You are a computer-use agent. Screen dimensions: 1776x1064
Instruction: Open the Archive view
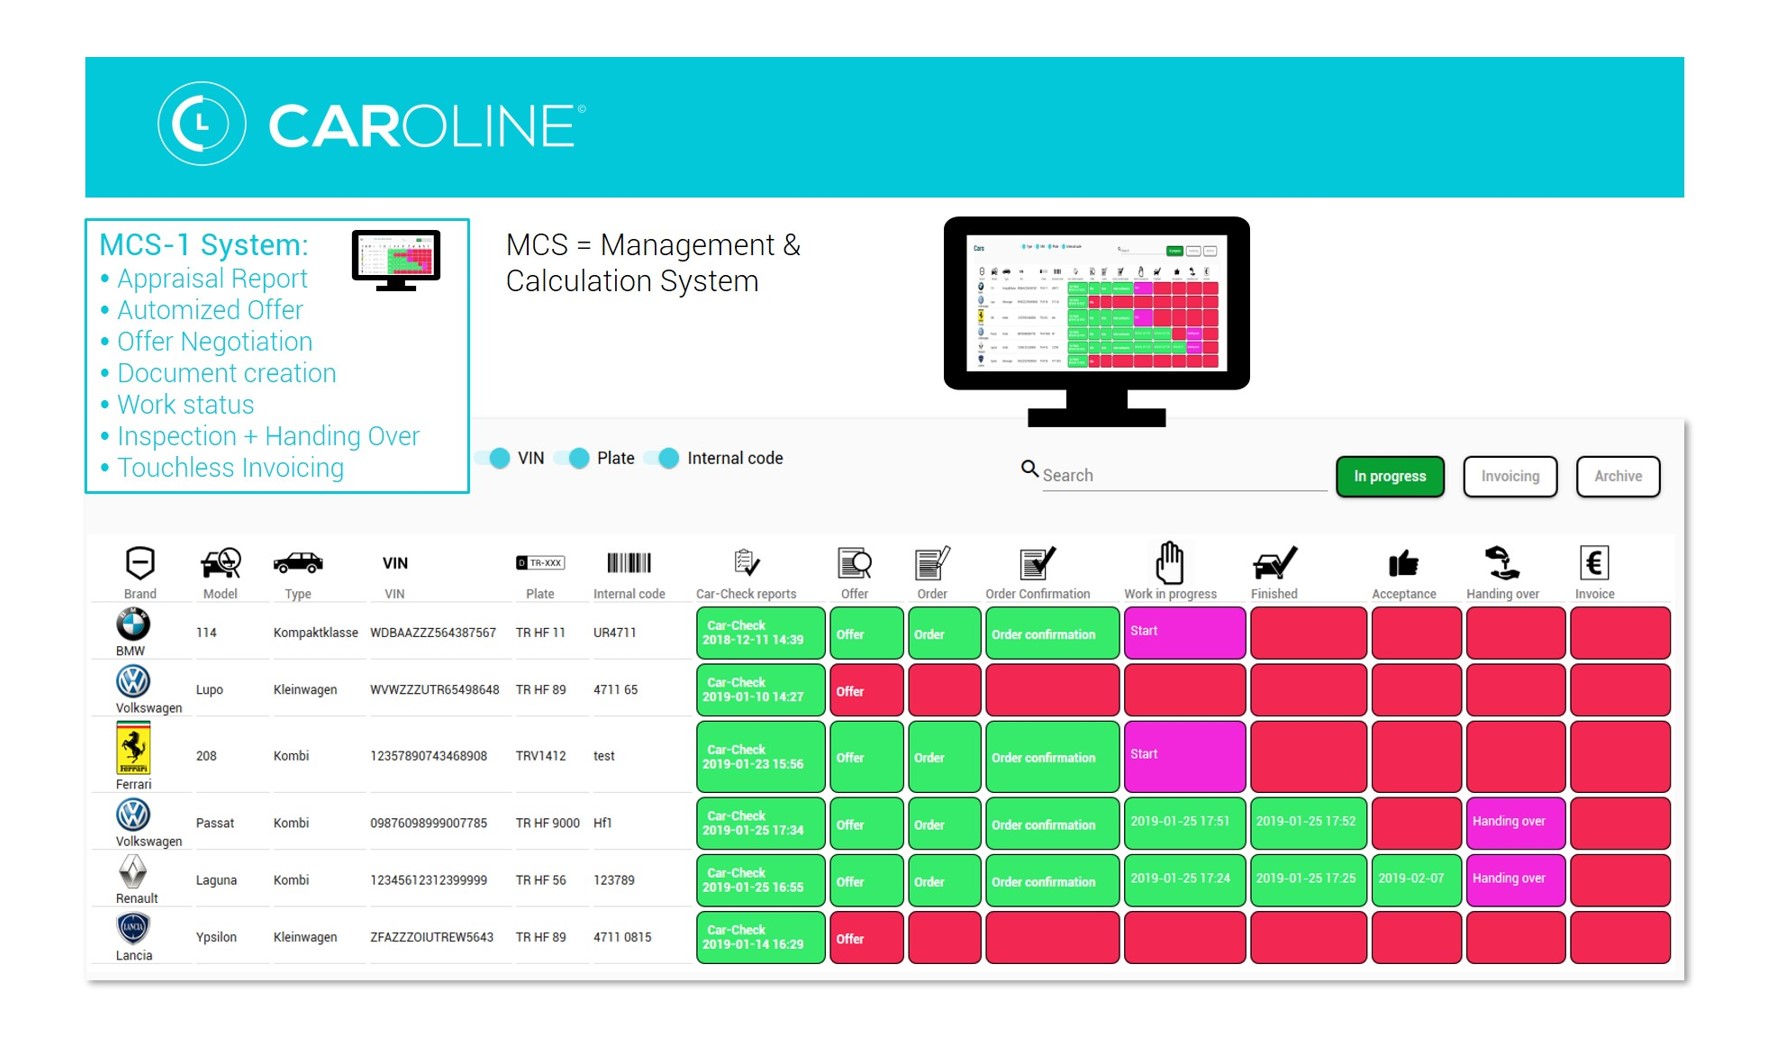point(1617,476)
